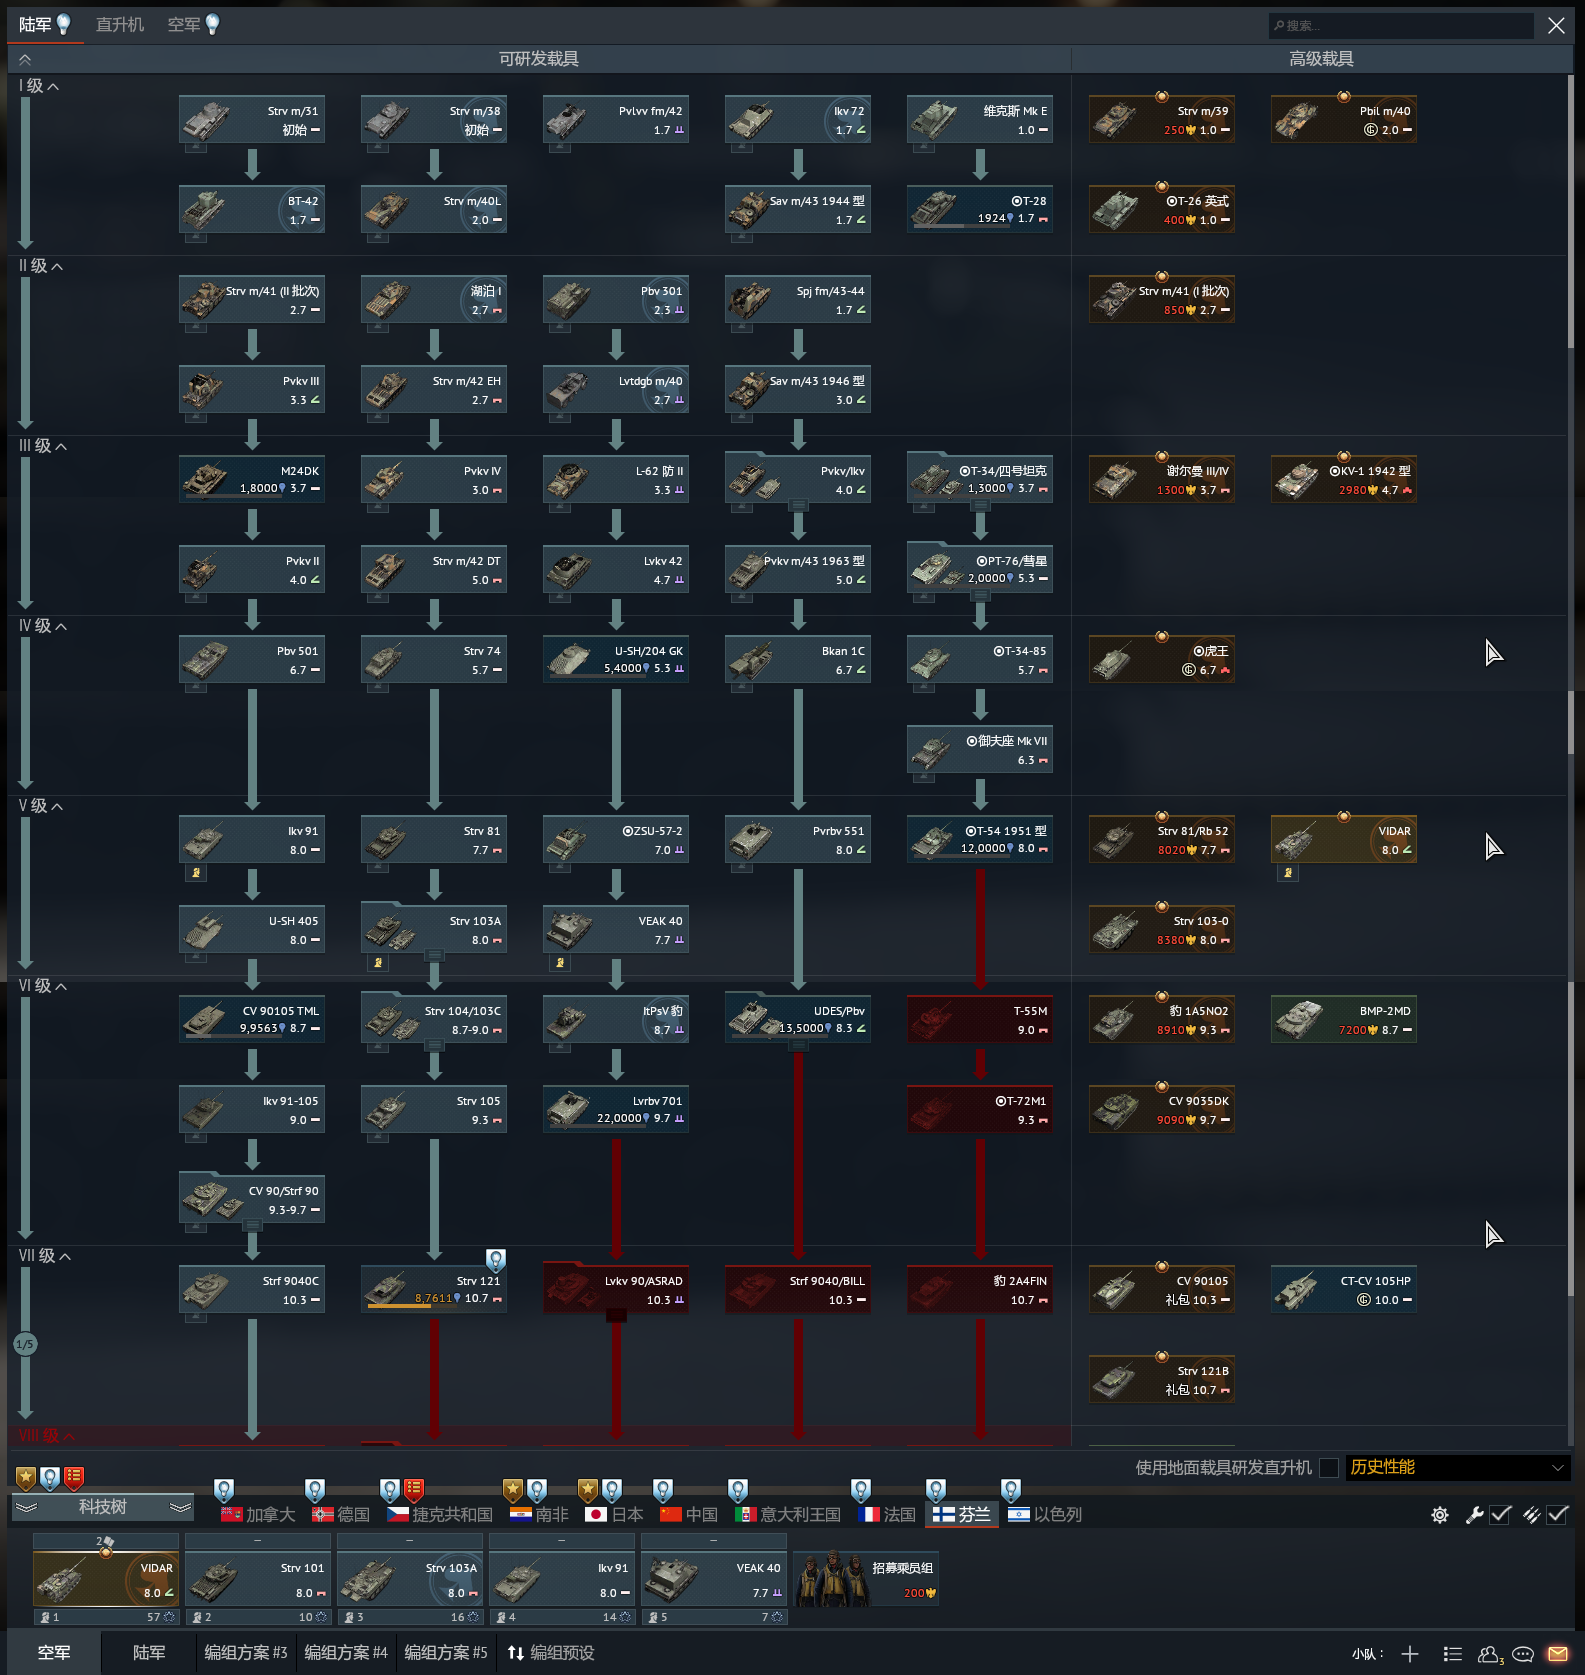
Task: Select the 以色列 nation tab
Action: click(1045, 1514)
